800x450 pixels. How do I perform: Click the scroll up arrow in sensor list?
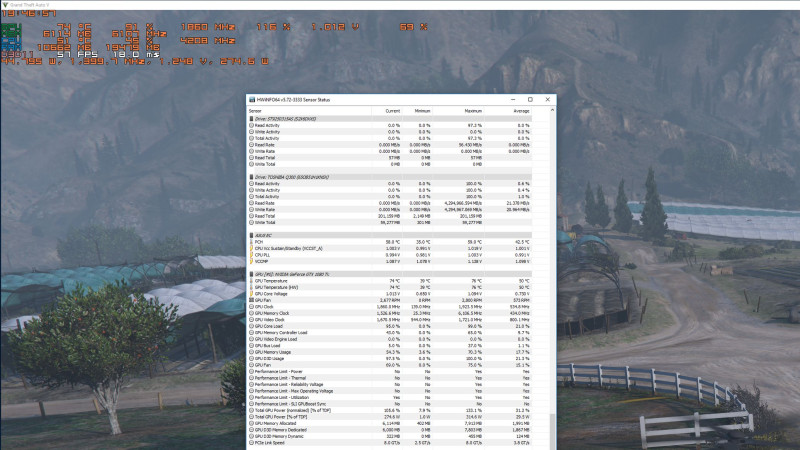coord(553,111)
